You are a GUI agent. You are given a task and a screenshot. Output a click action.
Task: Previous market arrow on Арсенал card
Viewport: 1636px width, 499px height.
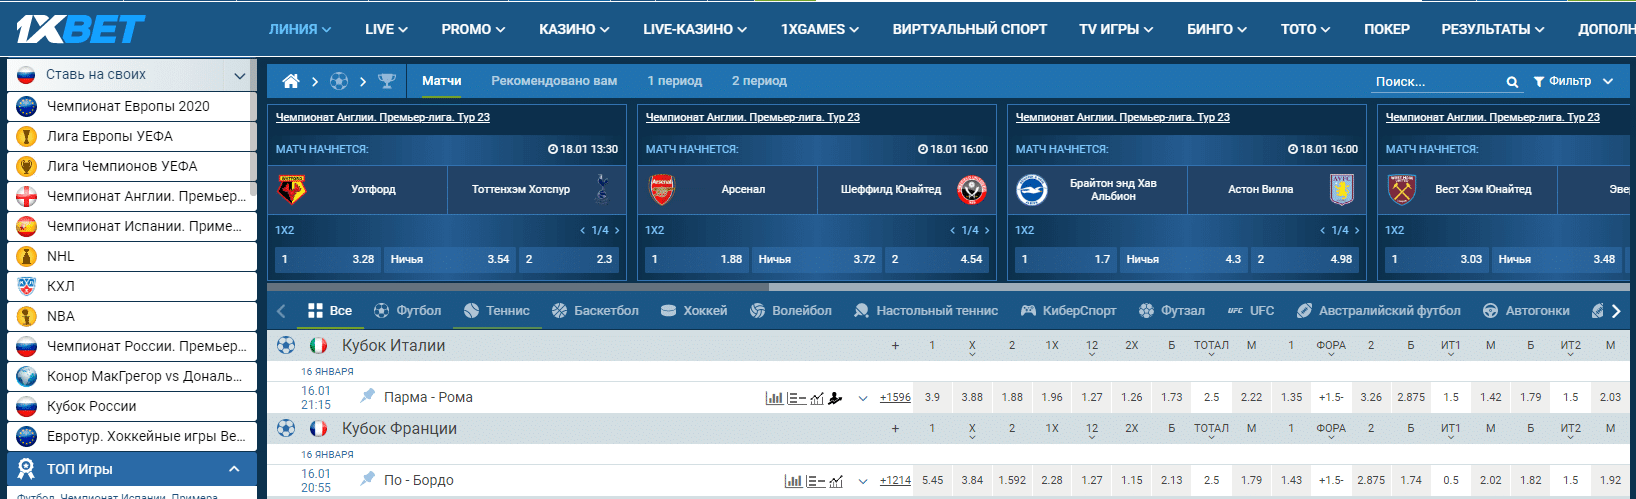coord(952,230)
